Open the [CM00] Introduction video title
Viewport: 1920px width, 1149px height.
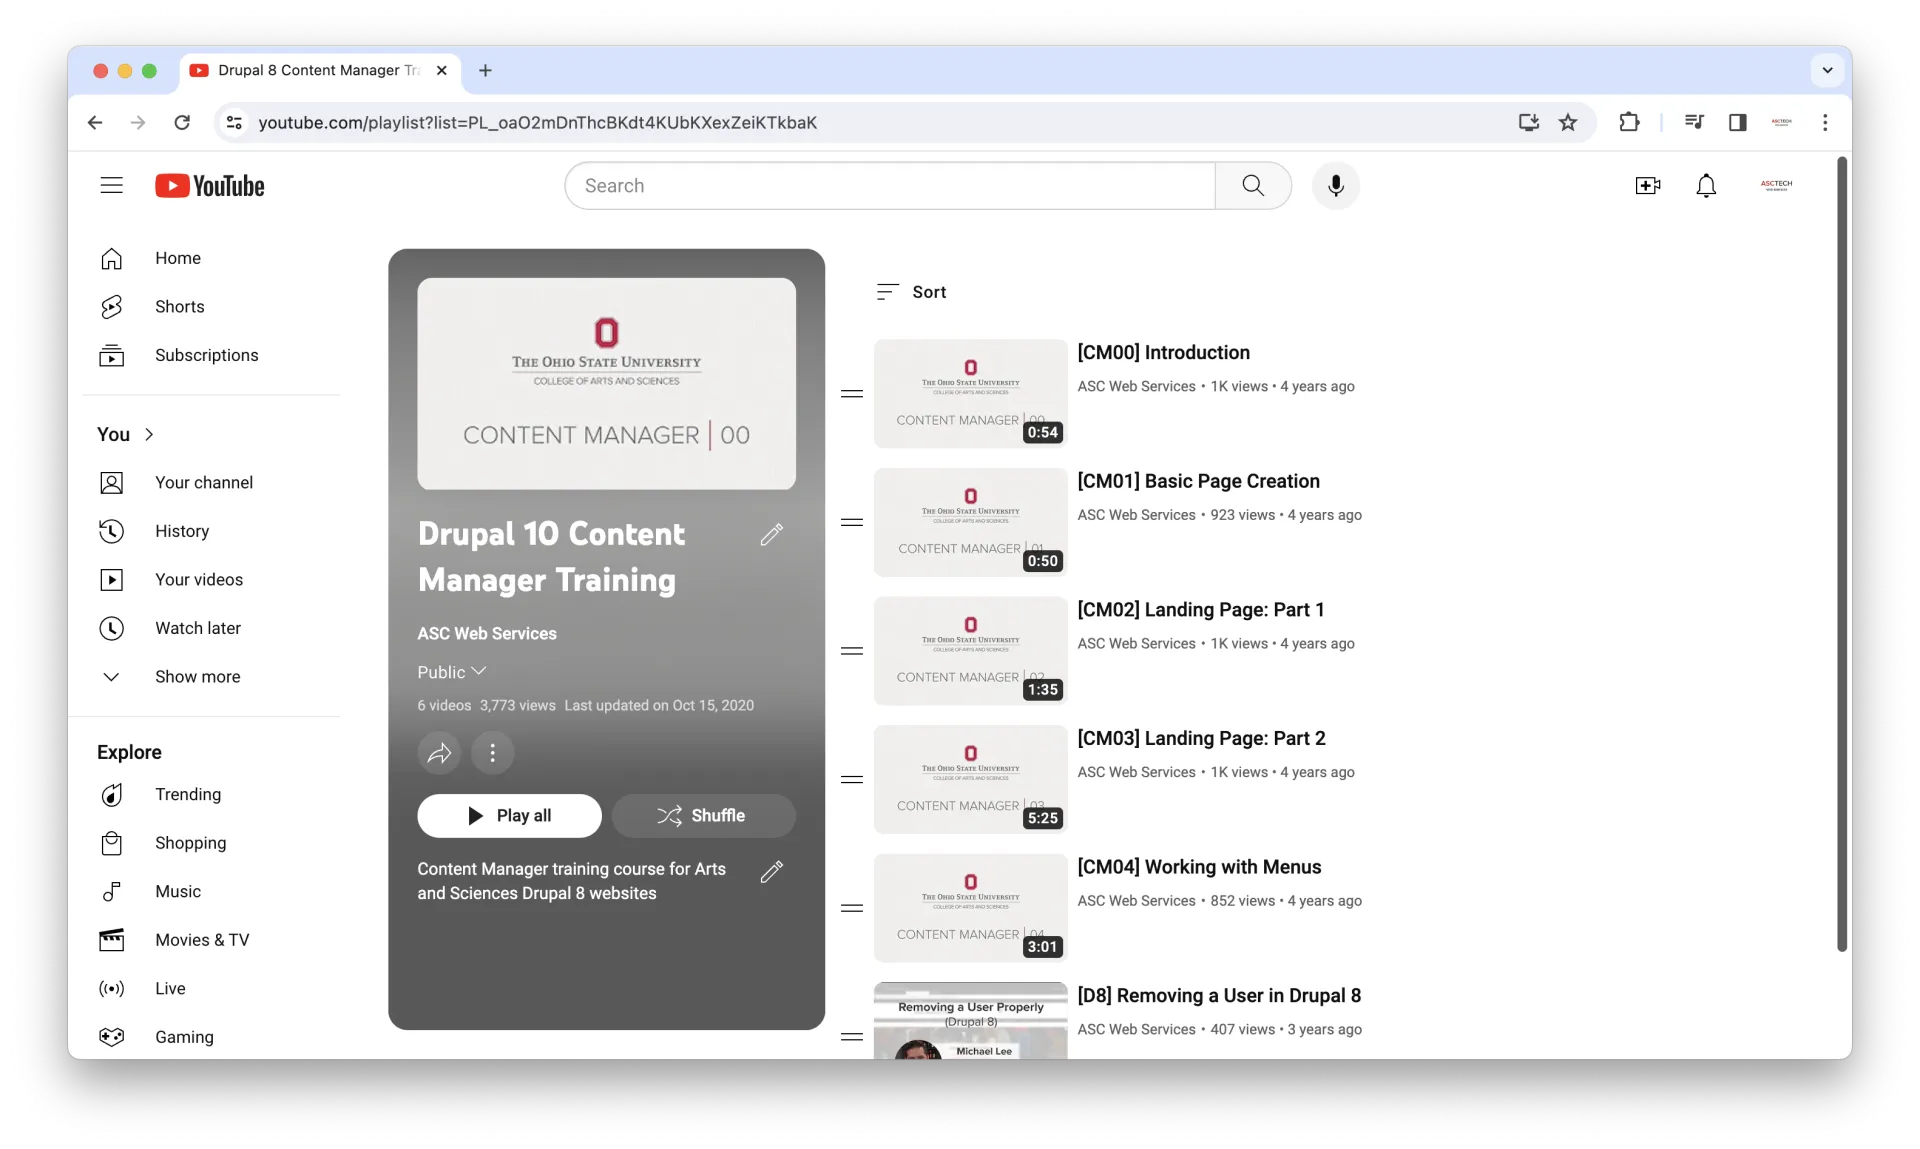tap(1163, 353)
